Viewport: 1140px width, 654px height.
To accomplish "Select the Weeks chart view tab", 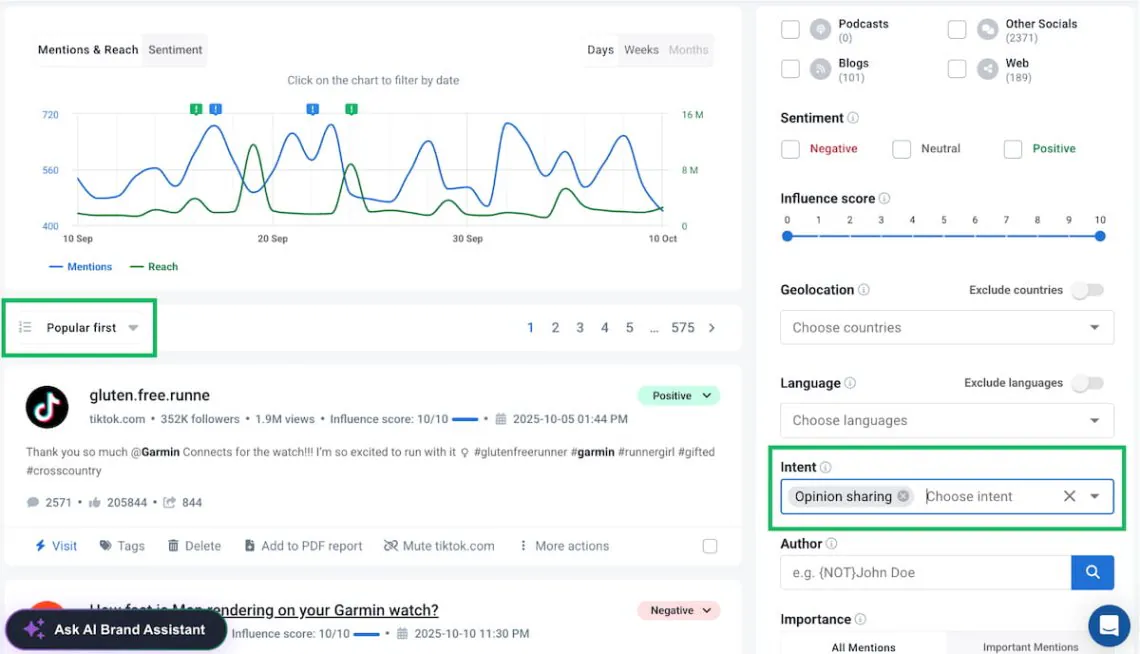I will (x=641, y=50).
